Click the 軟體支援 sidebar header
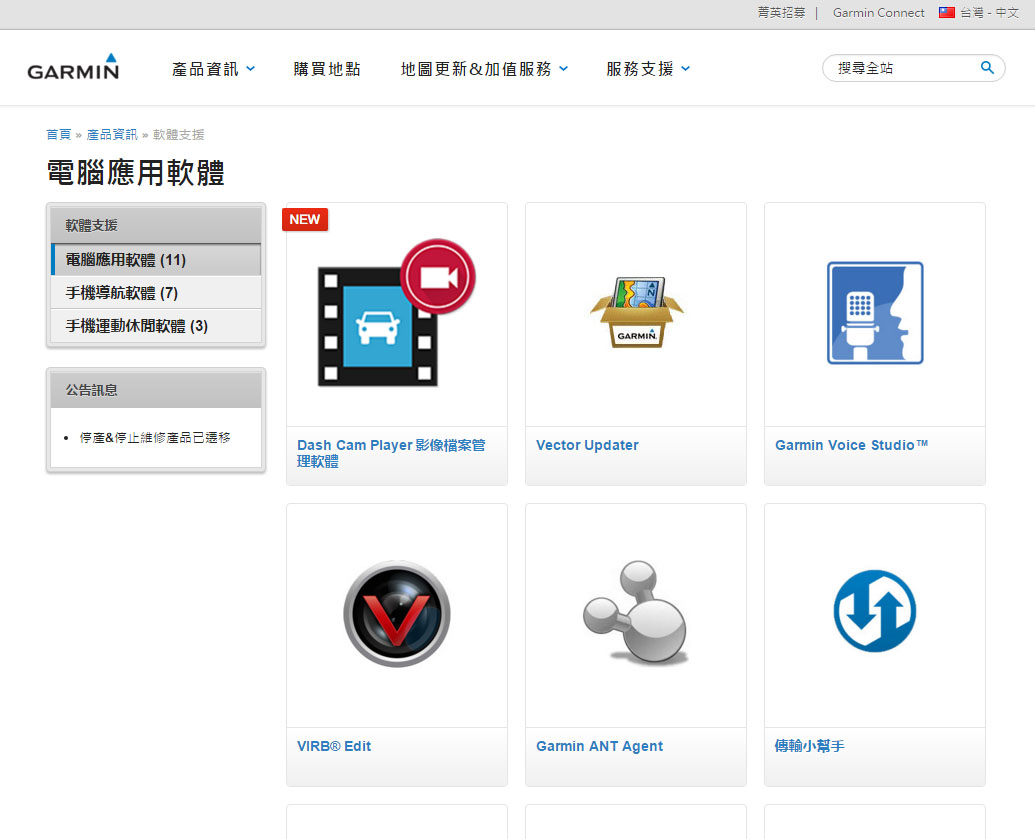The image size is (1035, 839). point(156,225)
